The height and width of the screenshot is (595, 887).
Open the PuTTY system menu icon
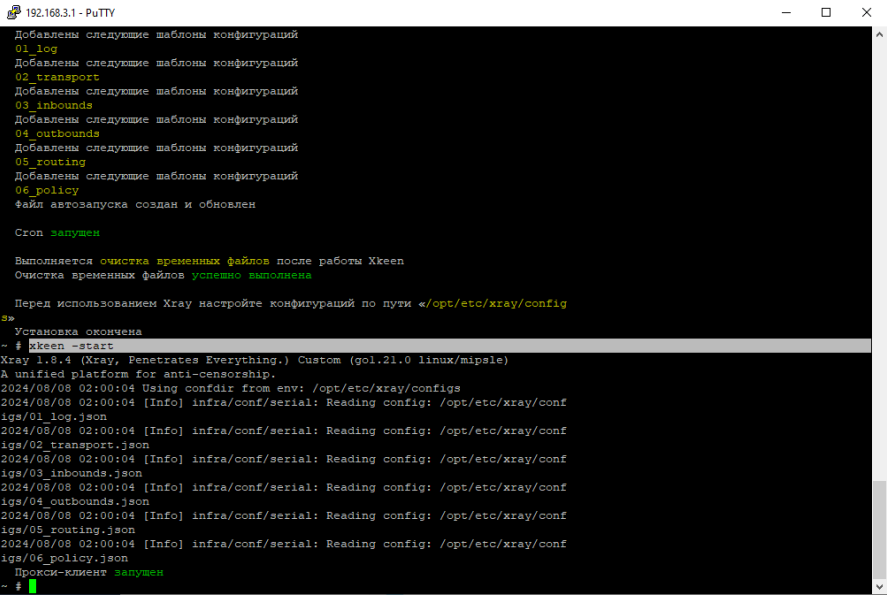point(12,12)
